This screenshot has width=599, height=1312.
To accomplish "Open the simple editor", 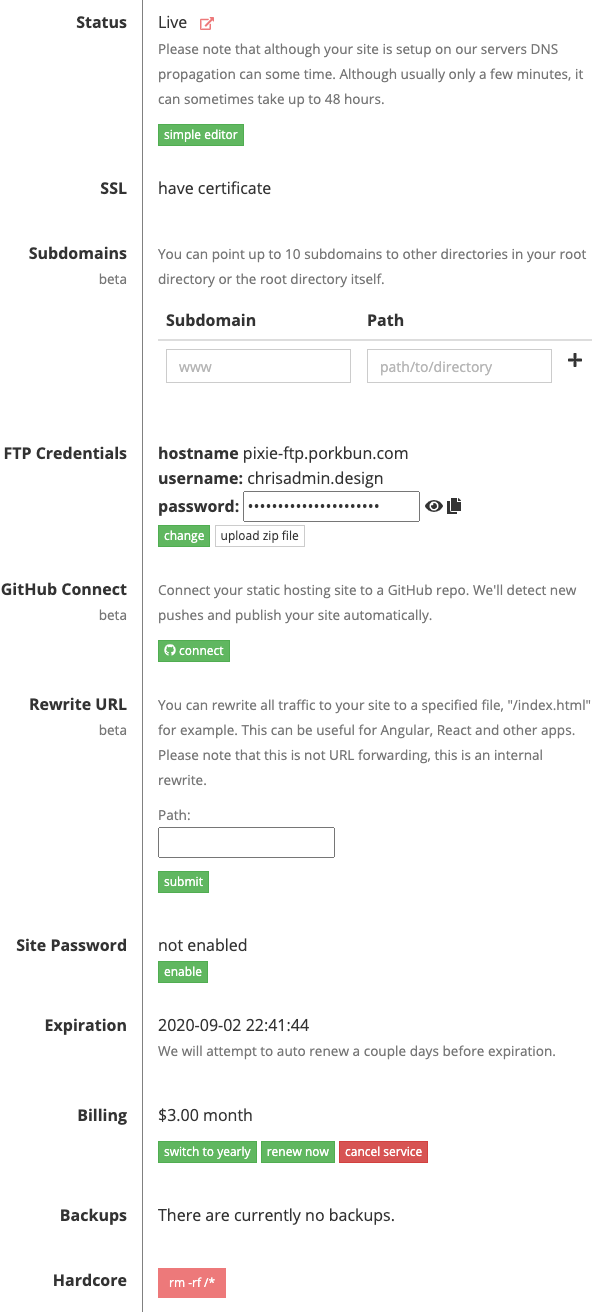I will tap(200, 134).
